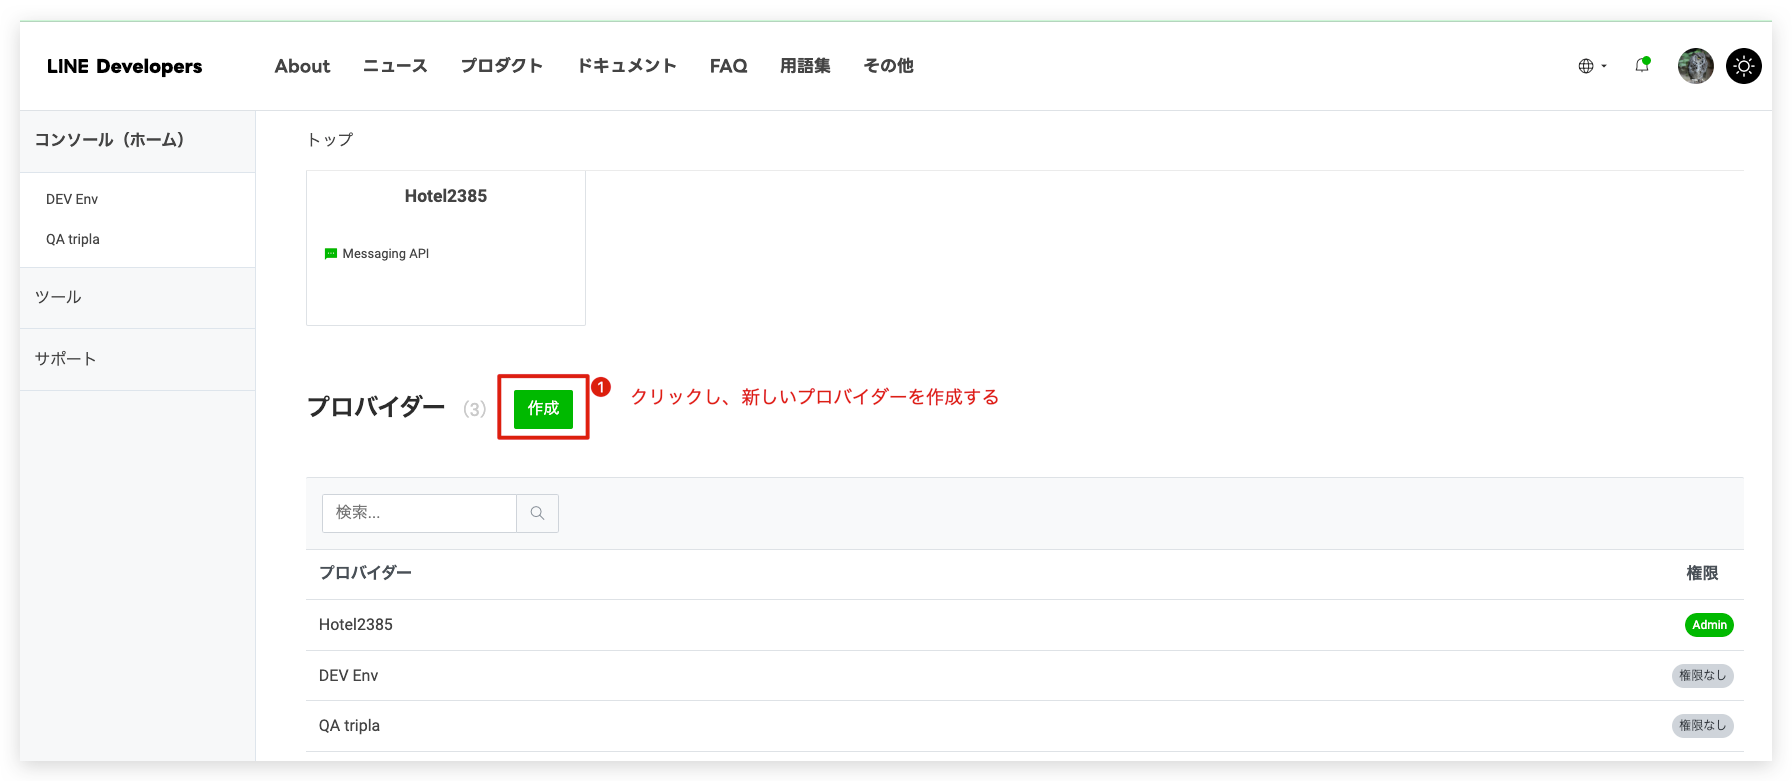Open the FAQ menu item
The image size is (1792, 781).
(x=729, y=66)
